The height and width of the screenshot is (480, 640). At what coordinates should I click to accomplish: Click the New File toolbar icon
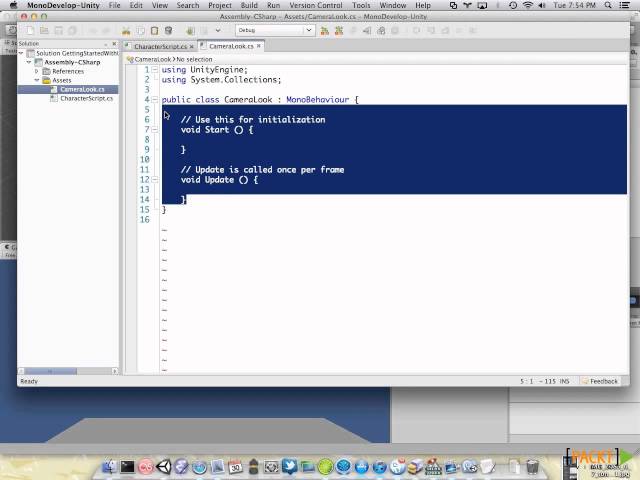(x=30, y=31)
